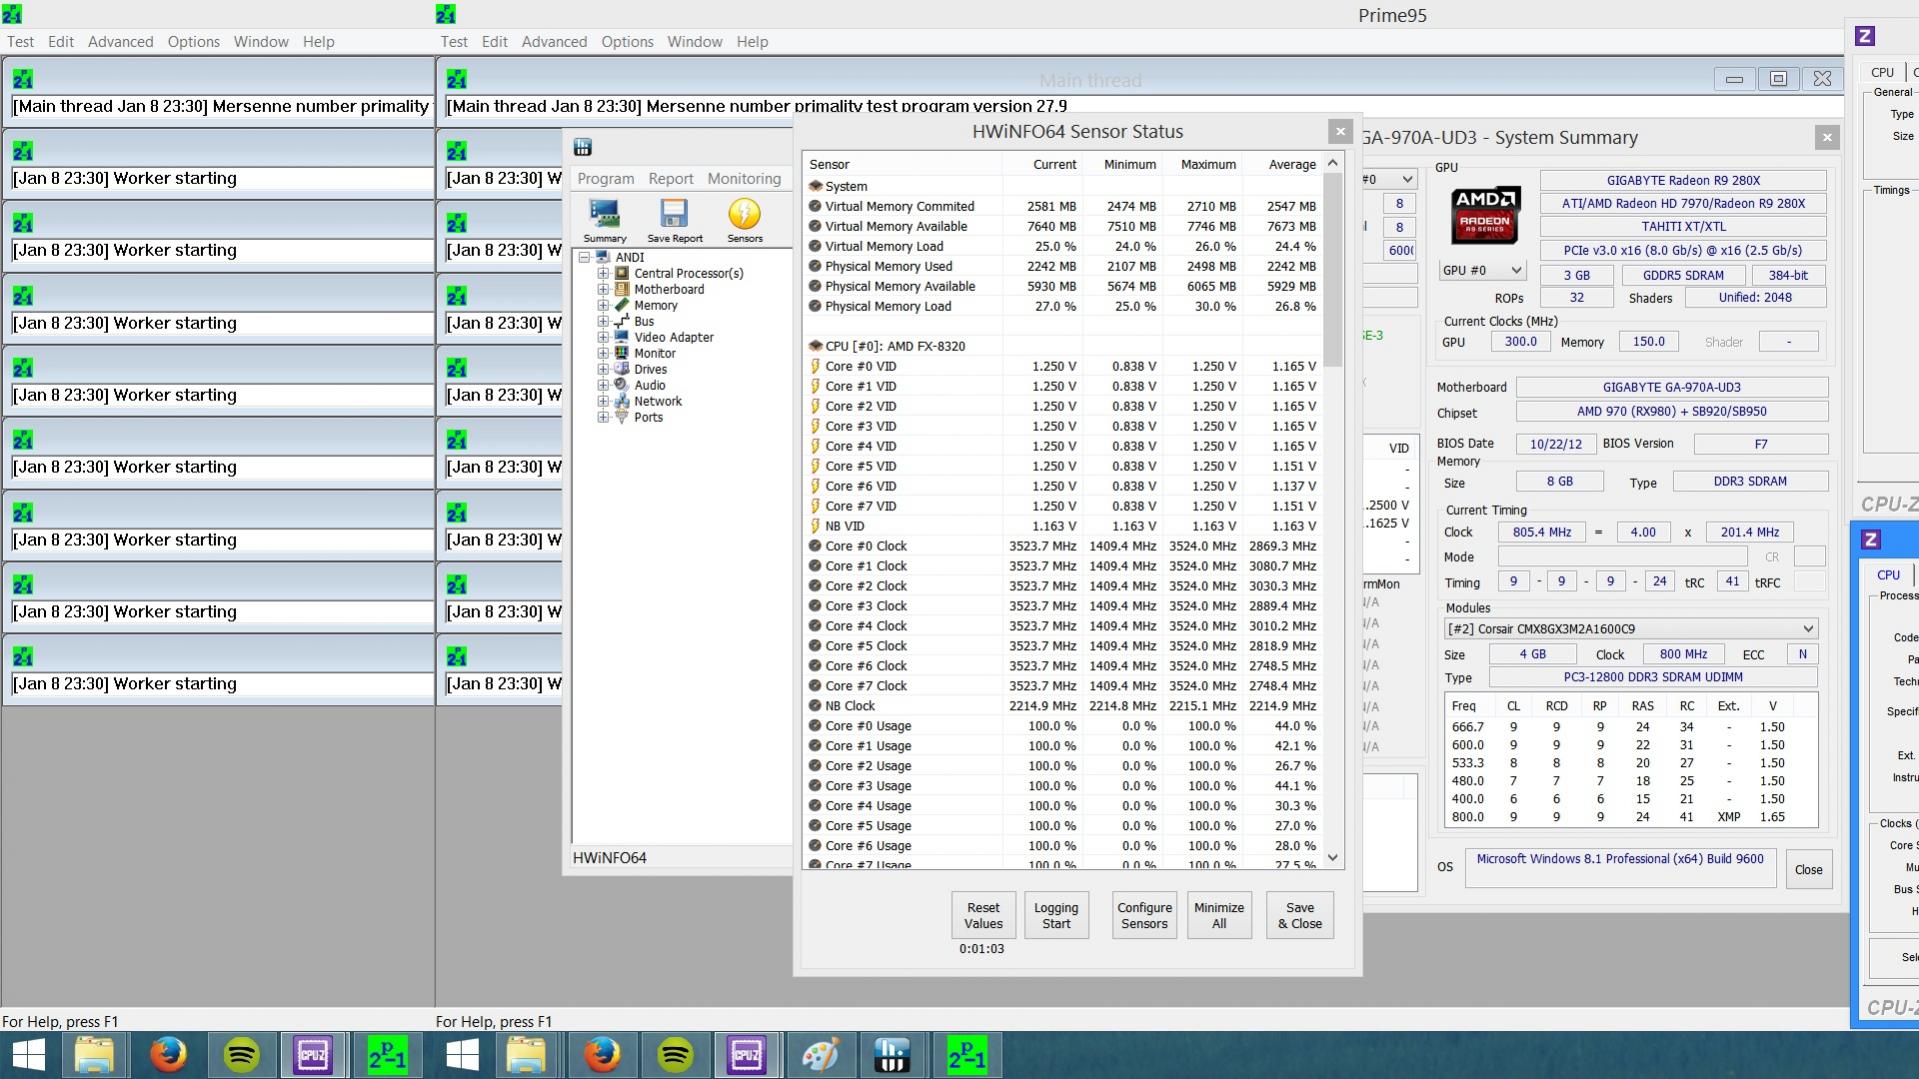Click the Video Adapter icon in the tree
The height and width of the screenshot is (1079, 1919).
[622, 337]
